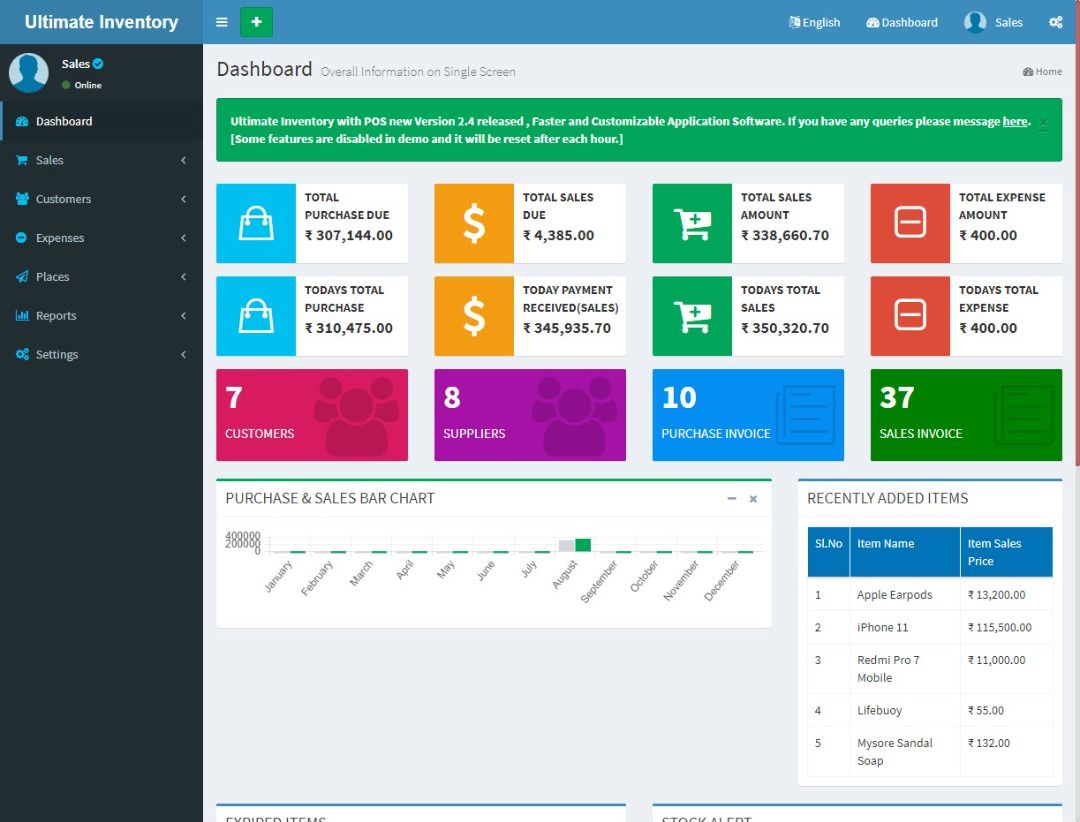Click the expense icon on Total Expense Amount tile
Image resolution: width=1080 pixels, height=822 pixels.
909,221
